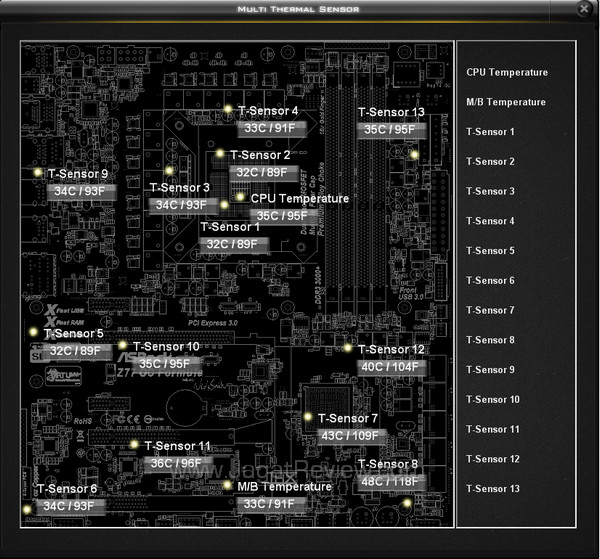Select M/B Temperature in the right list
The image size is (600, 559).
506,102
